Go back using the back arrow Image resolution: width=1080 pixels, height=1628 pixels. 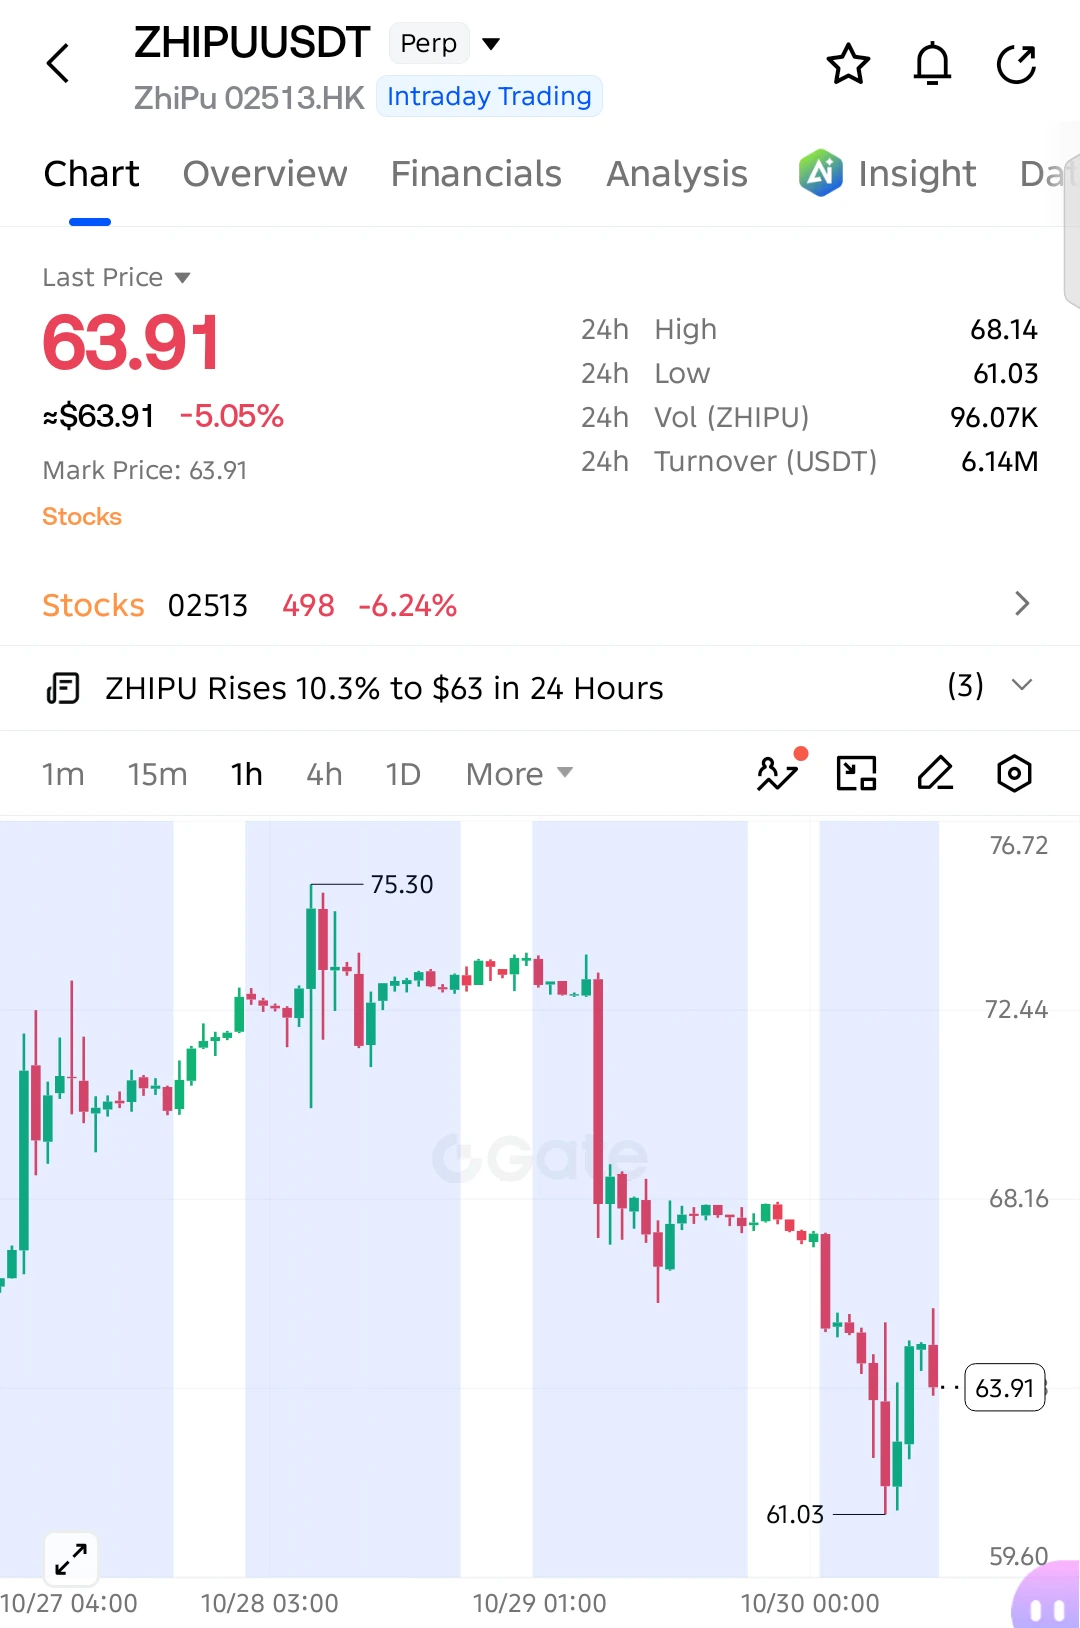(58, 64)
